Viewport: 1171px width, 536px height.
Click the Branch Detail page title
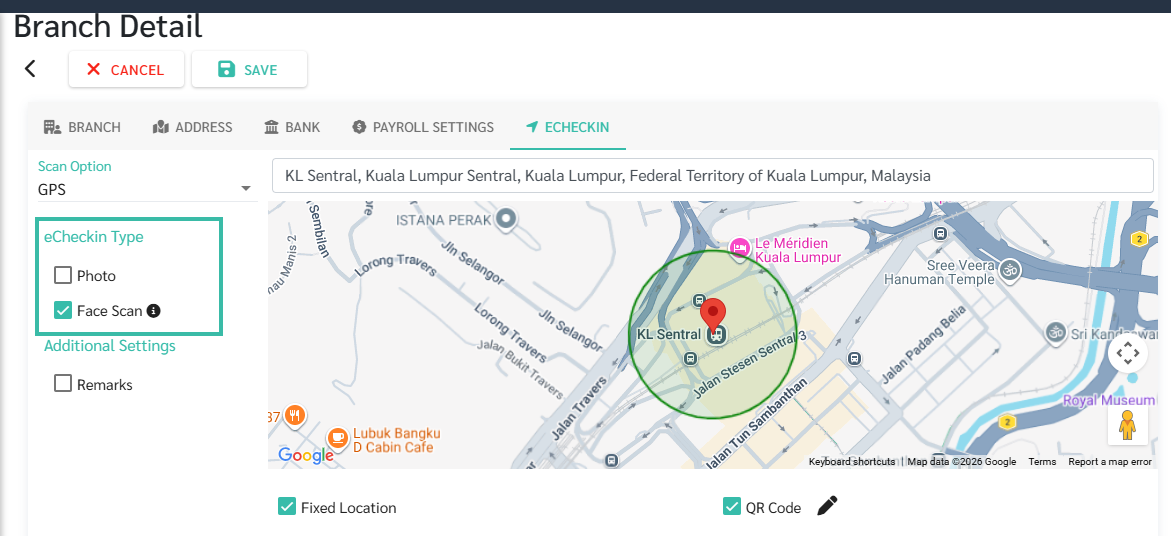(x=108, y=27)
